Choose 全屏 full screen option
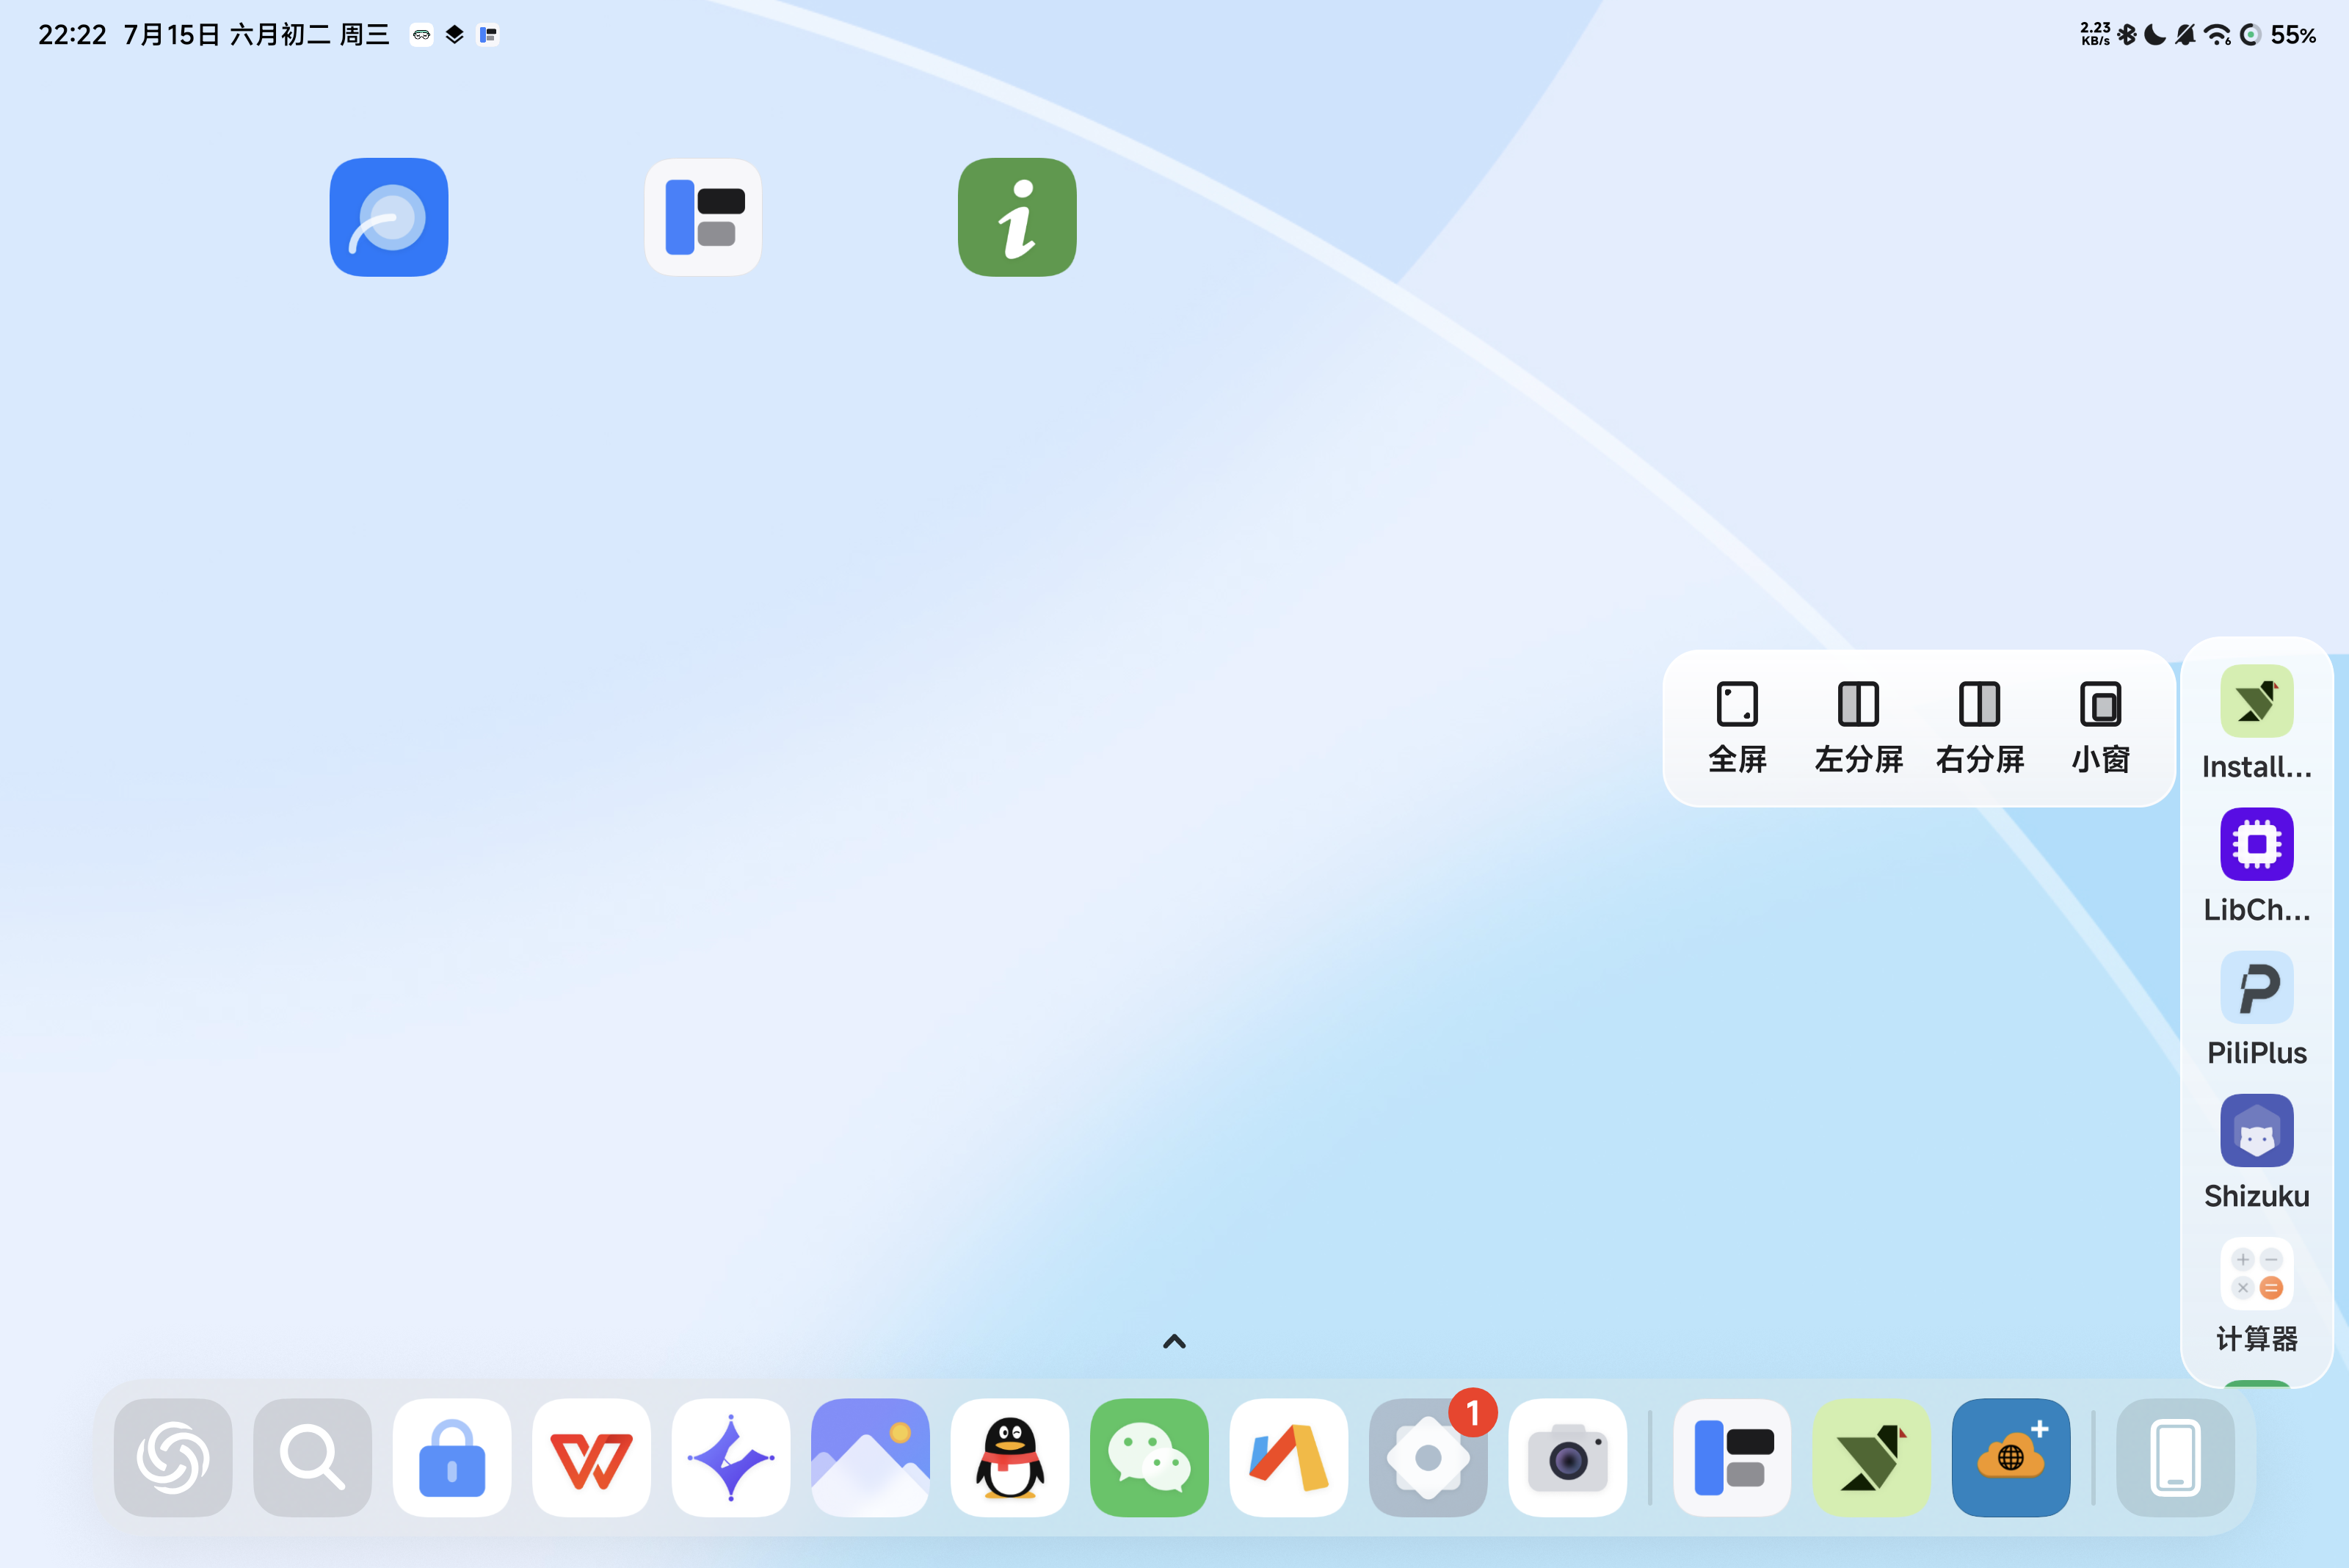Viewport: 2349px width, 1568px height. (x=1737, y=727)
